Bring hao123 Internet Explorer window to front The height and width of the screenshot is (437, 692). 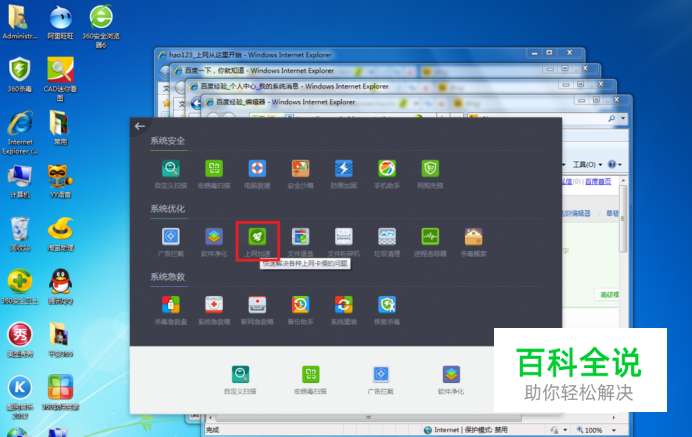click(x=249, y=55)
